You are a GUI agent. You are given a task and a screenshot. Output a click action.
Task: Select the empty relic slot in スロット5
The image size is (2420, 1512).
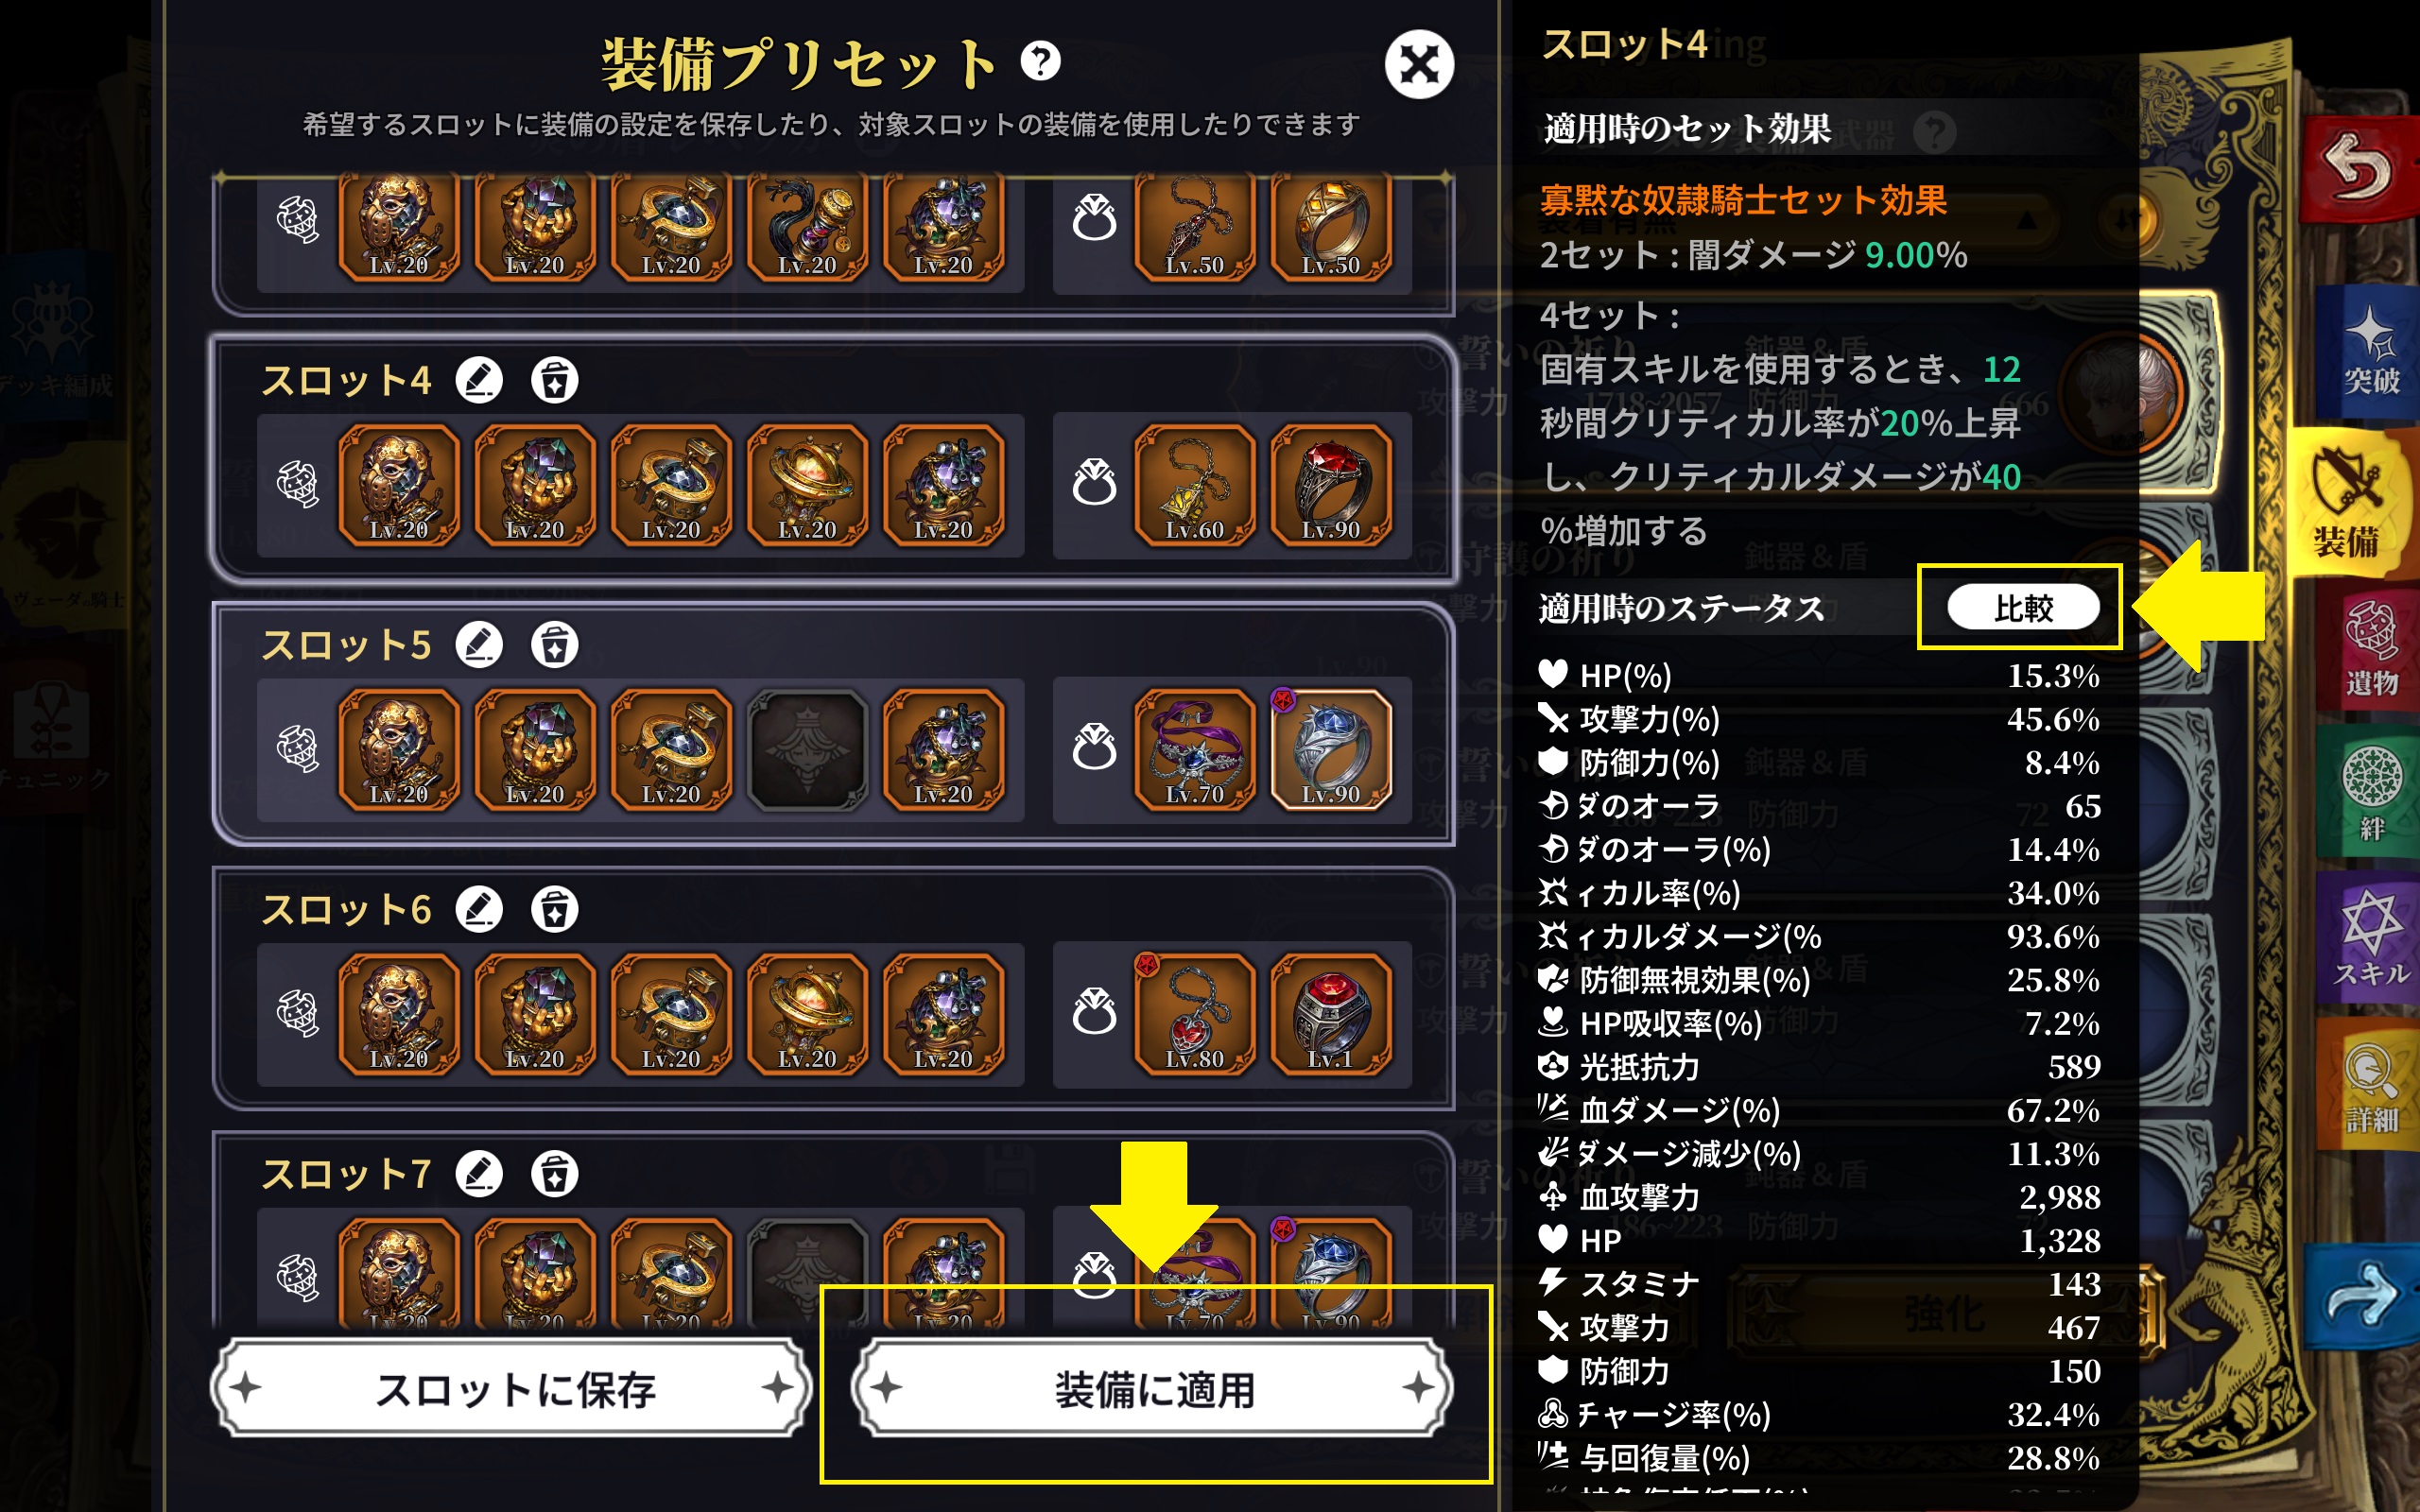coord(807,749)
